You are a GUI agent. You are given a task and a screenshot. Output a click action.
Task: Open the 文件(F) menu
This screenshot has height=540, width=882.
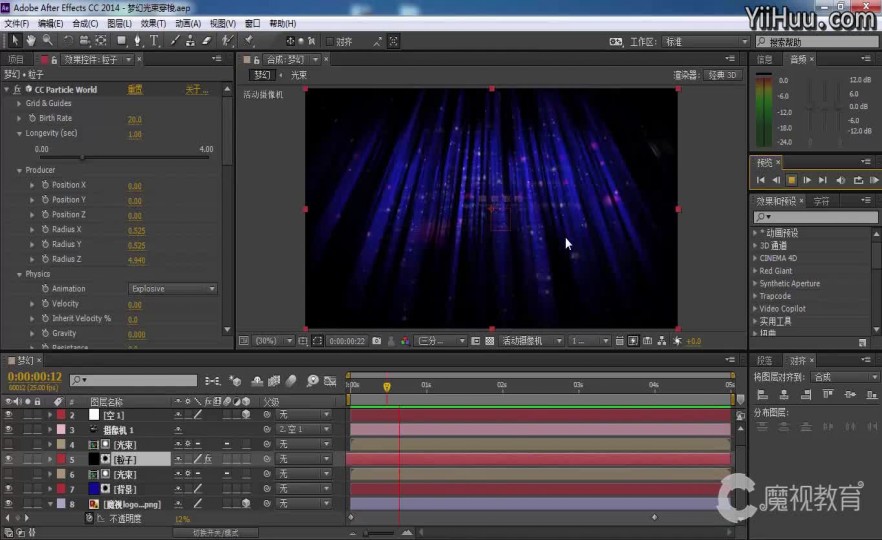[x=16, y=24]
